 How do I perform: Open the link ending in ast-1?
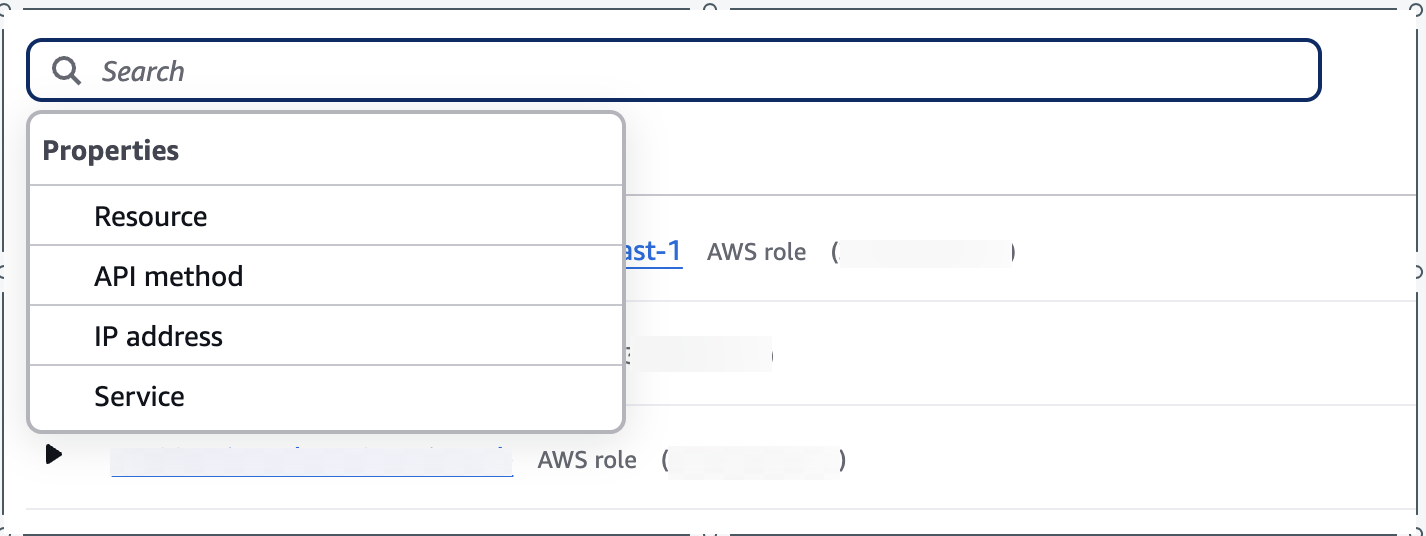pos(653,251)
